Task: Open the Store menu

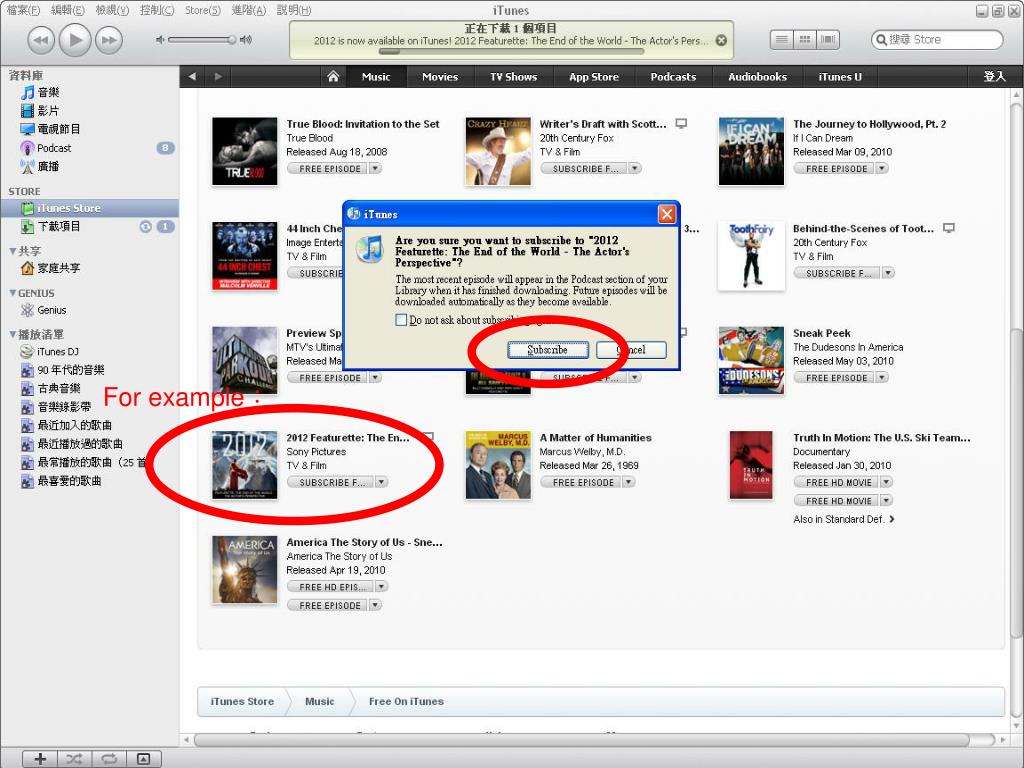Action: tap(202, 10)
